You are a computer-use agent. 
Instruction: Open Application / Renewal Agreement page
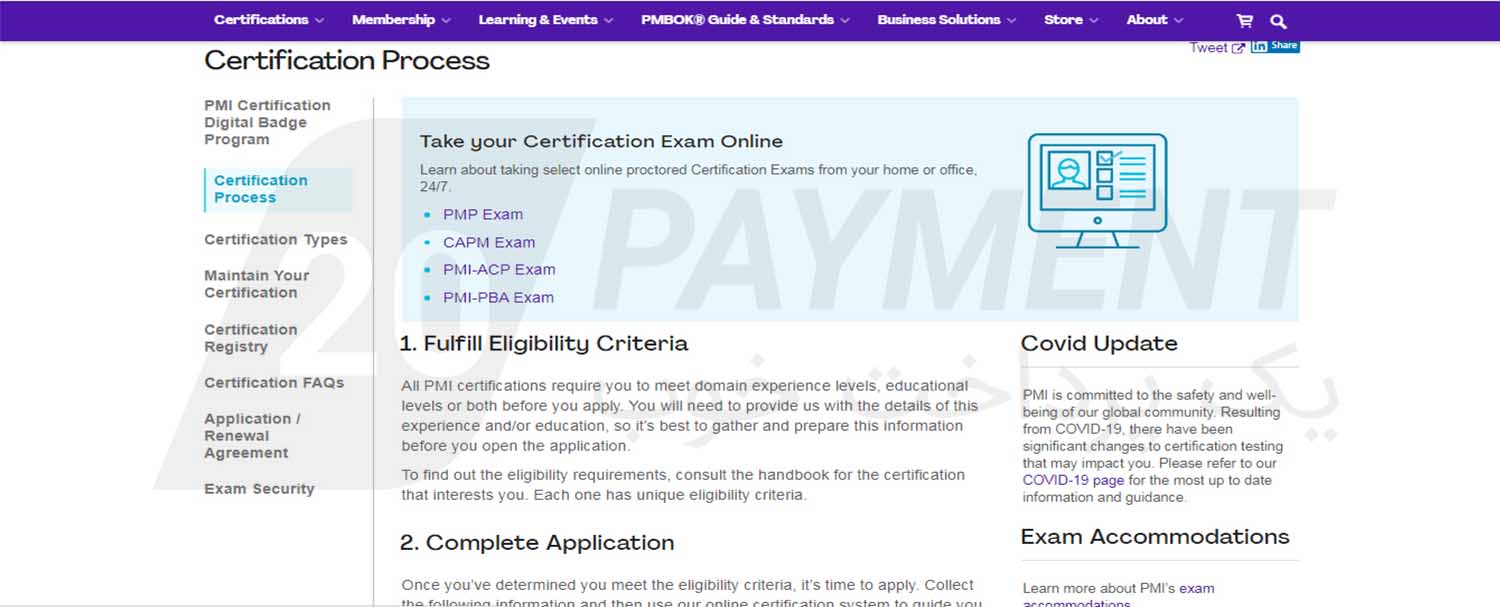(x=252, y=436)
